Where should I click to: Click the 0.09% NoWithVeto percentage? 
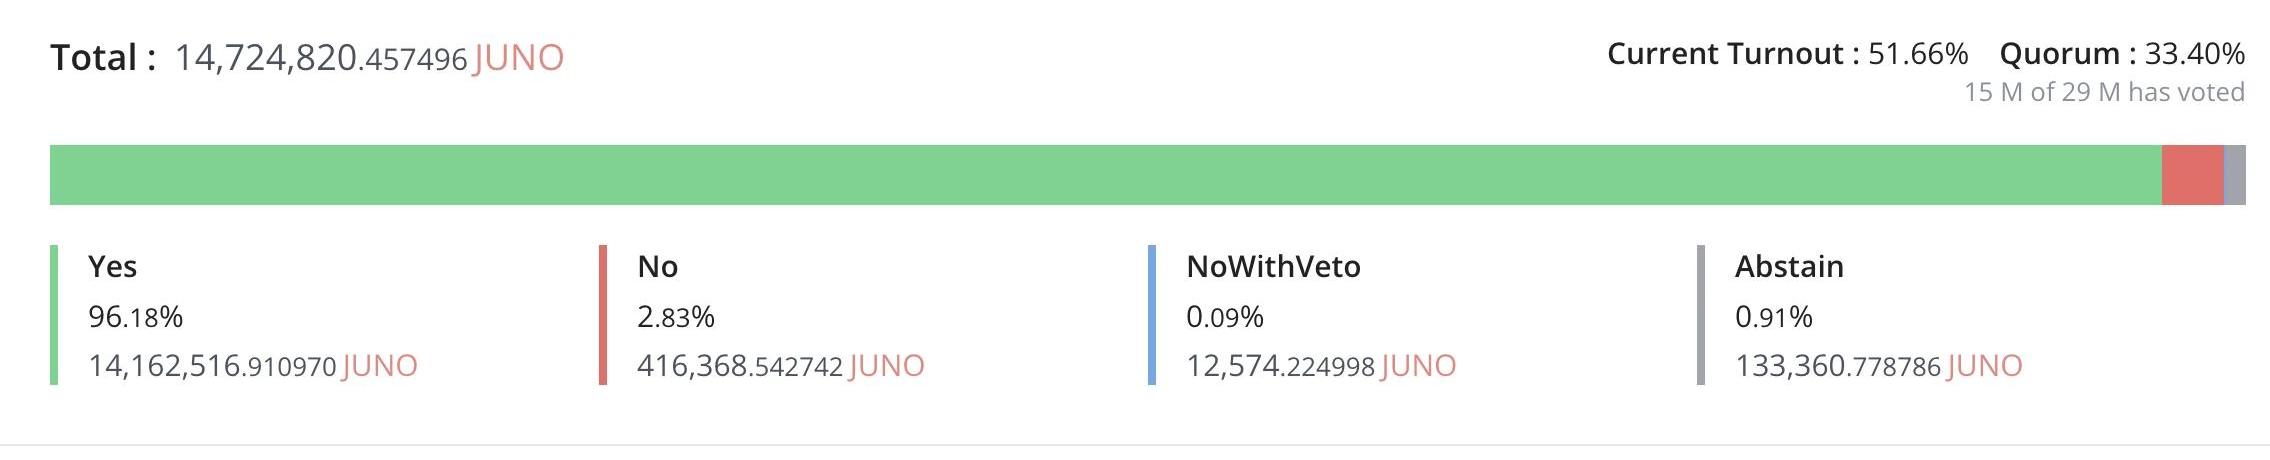coord(1225,317)
